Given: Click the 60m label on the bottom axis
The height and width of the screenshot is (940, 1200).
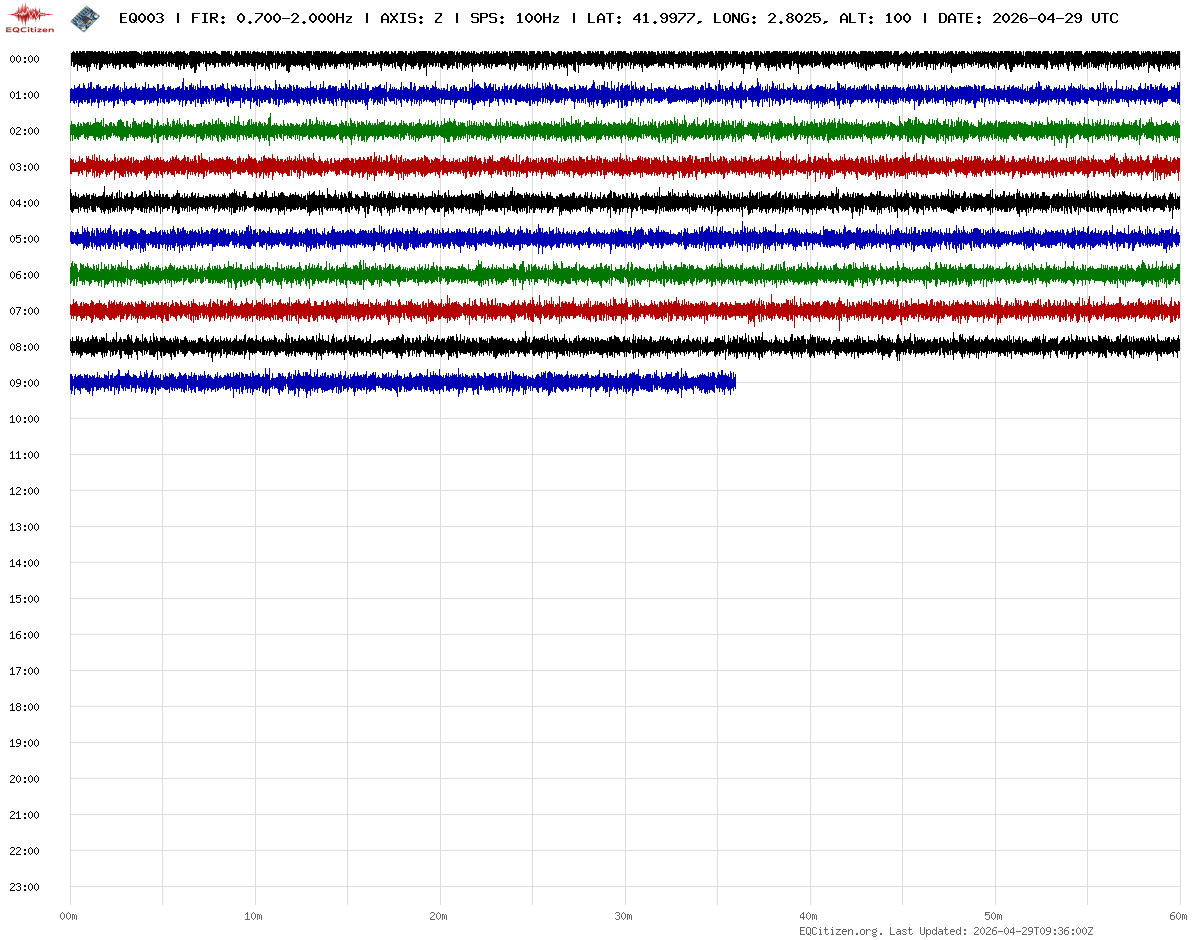Looking at the screenshot, I should coord(1178,916).
